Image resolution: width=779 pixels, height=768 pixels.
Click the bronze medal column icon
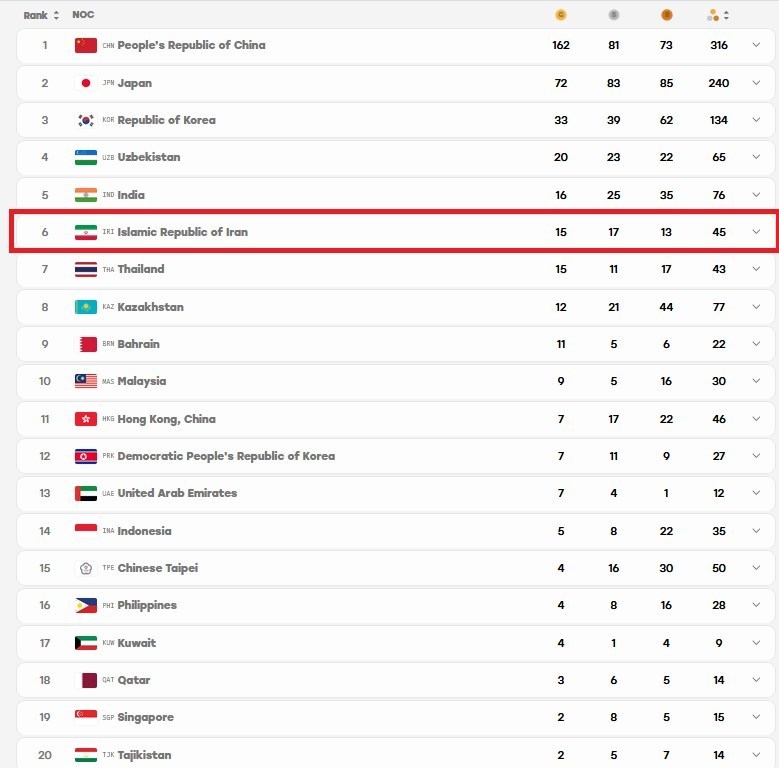coord(666,15)
